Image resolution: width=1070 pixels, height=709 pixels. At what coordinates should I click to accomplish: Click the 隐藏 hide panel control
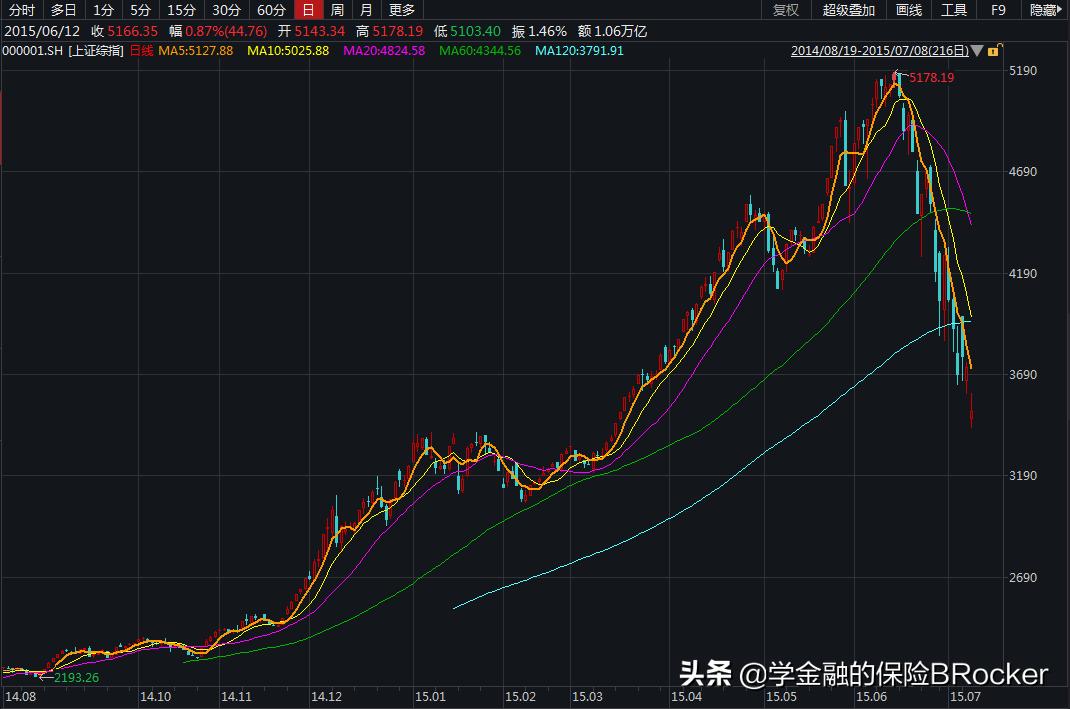click(x=1042, y=10)
